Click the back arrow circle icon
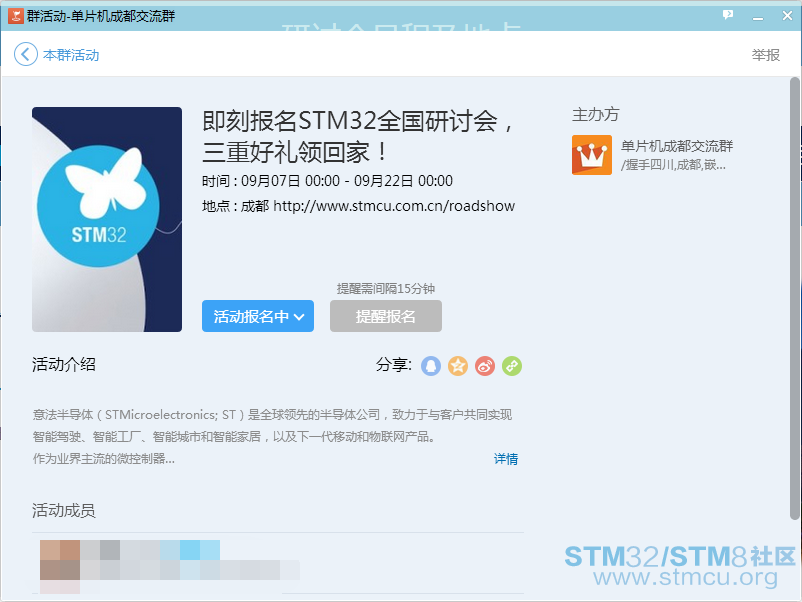 click(x=26, y=54)
